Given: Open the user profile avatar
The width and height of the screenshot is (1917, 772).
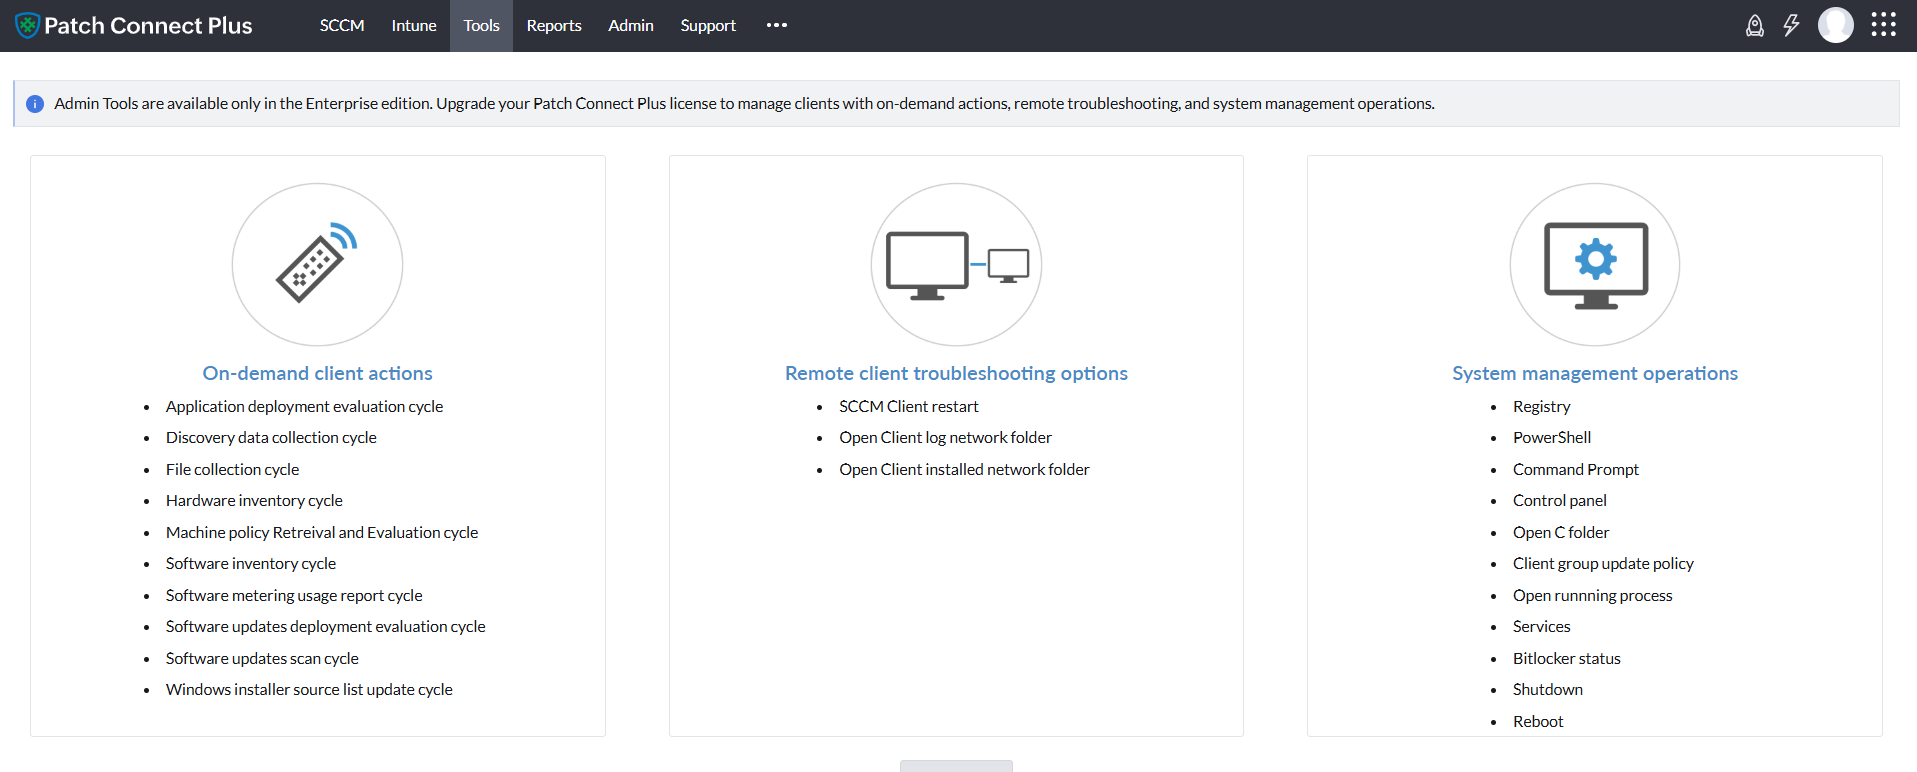Looking at the screenshot, I should pos(1836,25).
